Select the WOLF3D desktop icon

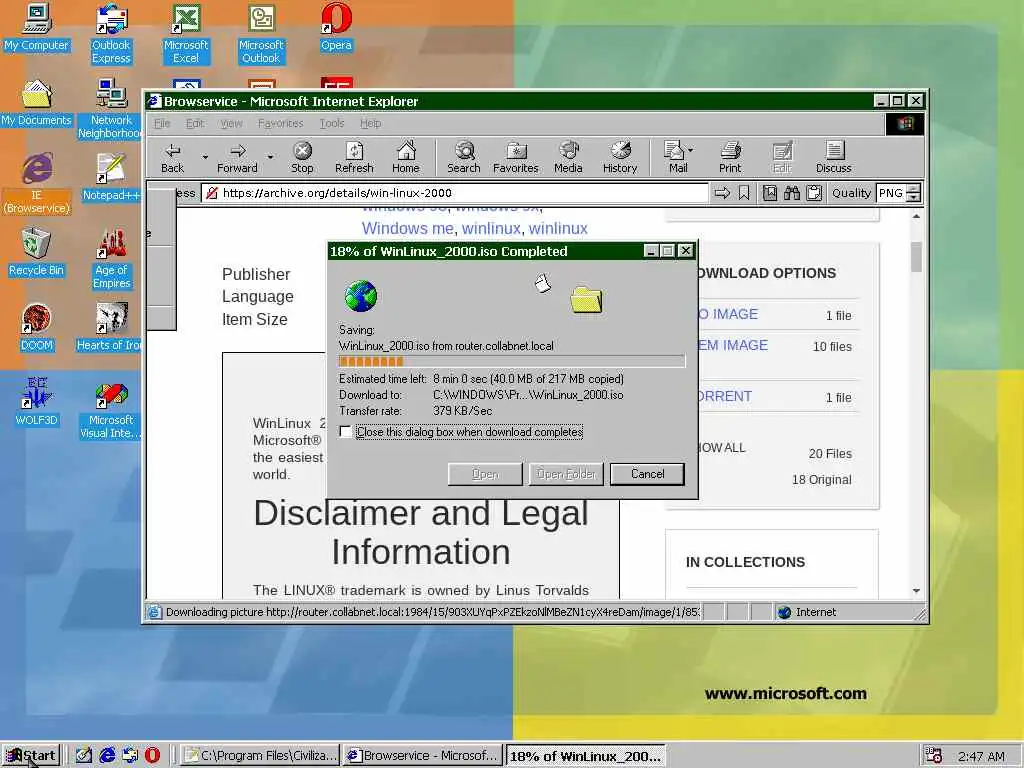click(x=36, y=402)
